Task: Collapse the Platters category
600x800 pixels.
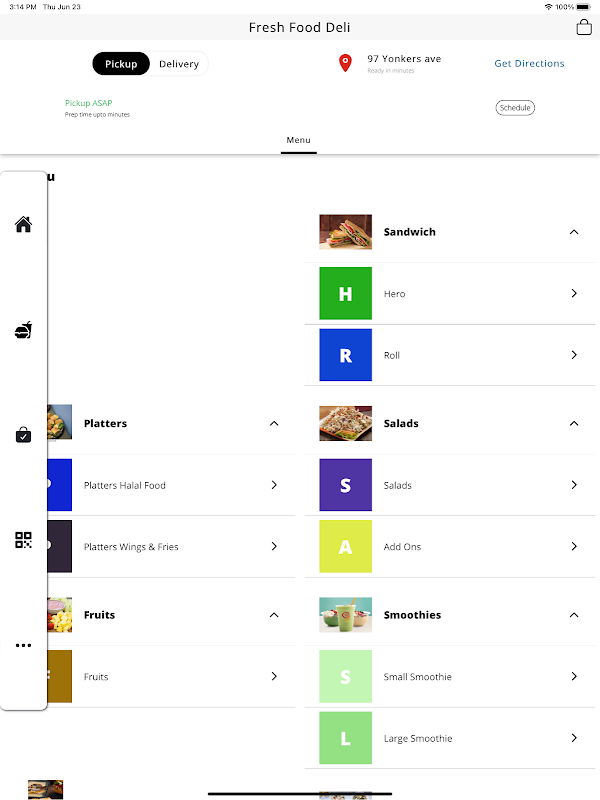Action: point(274,424)
